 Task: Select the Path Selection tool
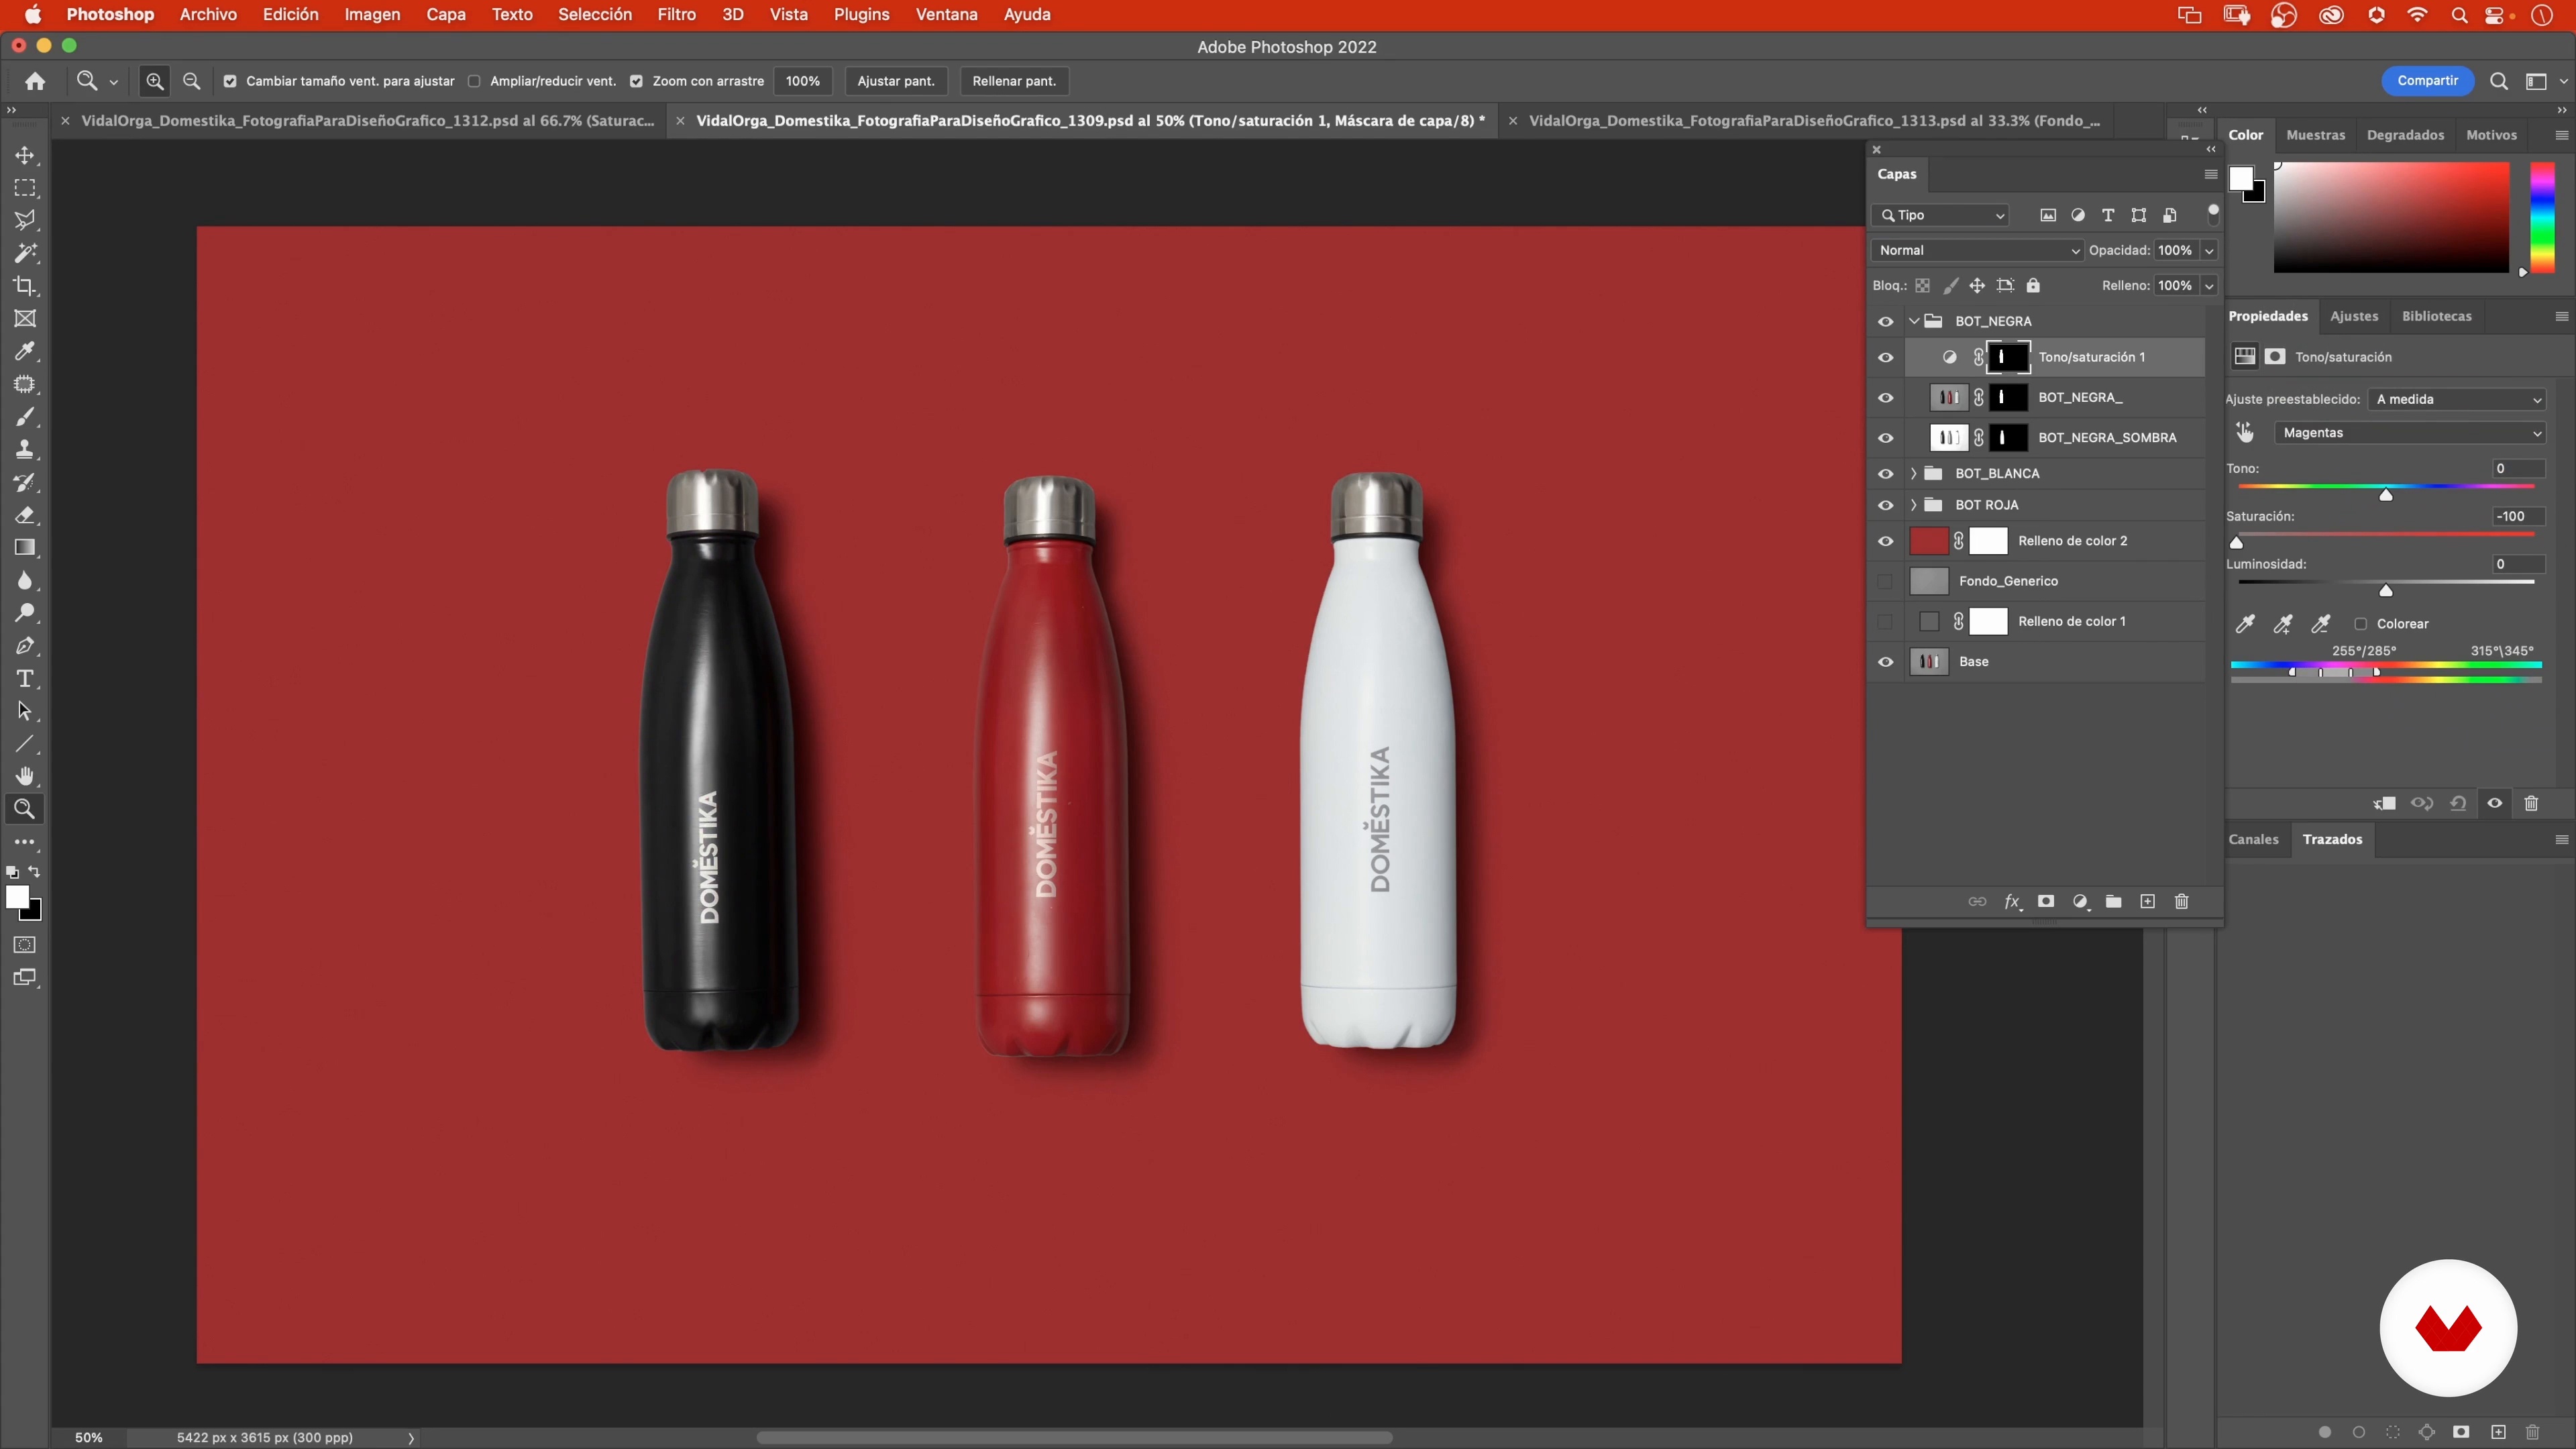pos(25,712)
